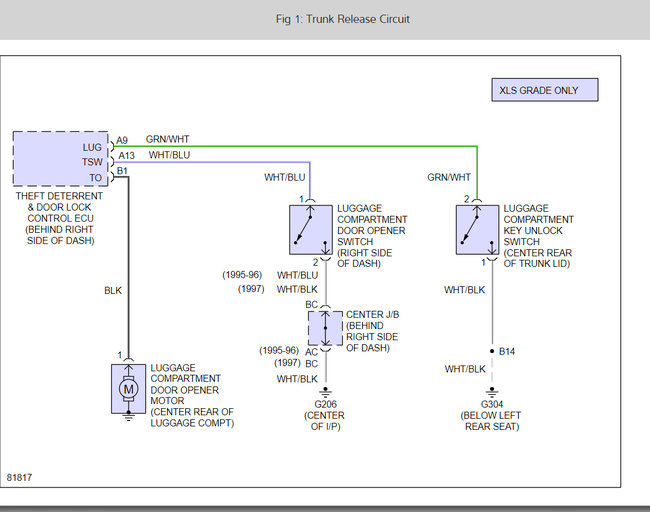This screenshot has height=512, width=650.
Task: Click the 'WHT/BLU' label beside pin A13
Action: pos(170,155)
